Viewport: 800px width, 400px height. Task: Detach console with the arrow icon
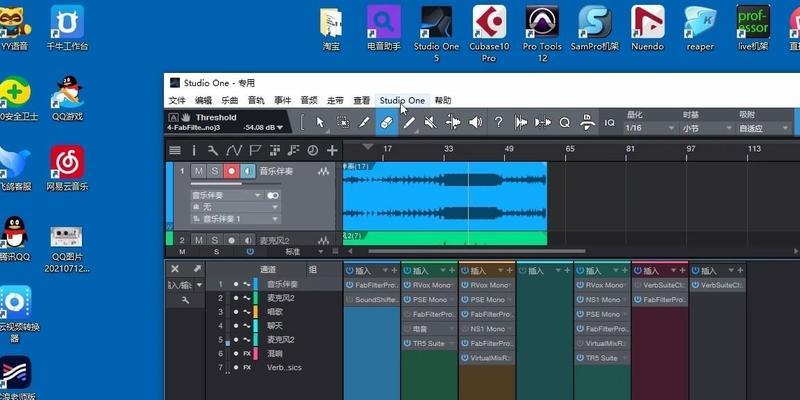pyautogui.click(x=197, y=268)
